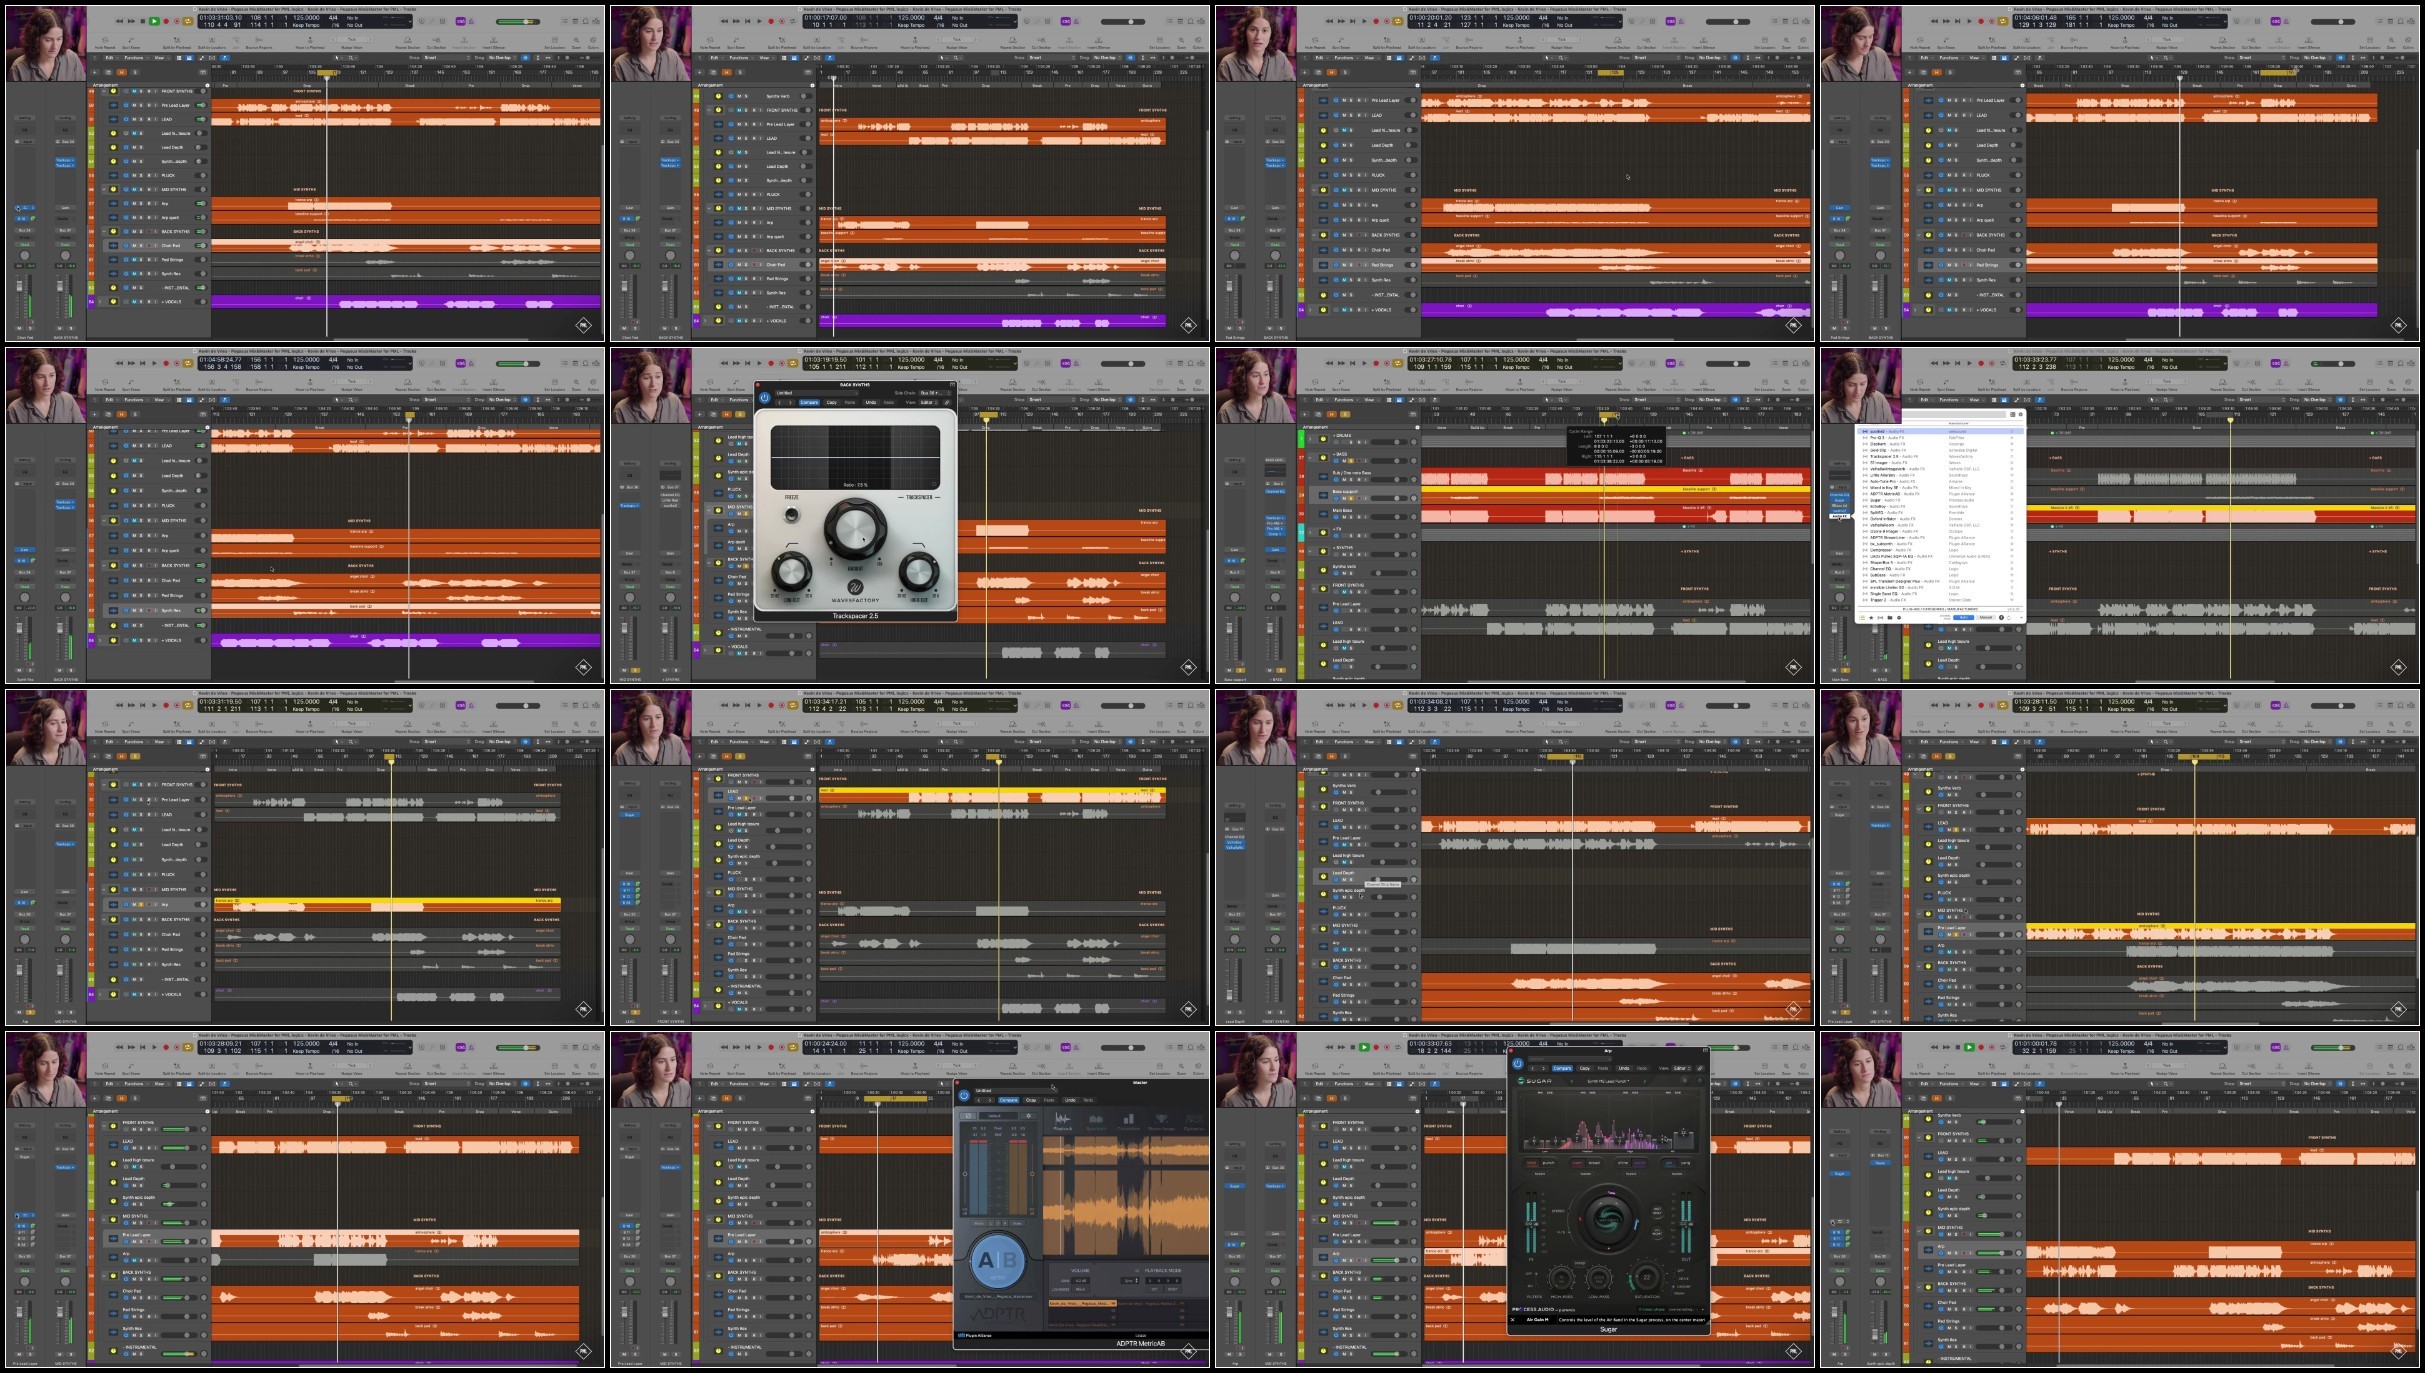Open the Side Chain dropdown in Trackspacer
2425x1373 pixels.
click(935, 393)
